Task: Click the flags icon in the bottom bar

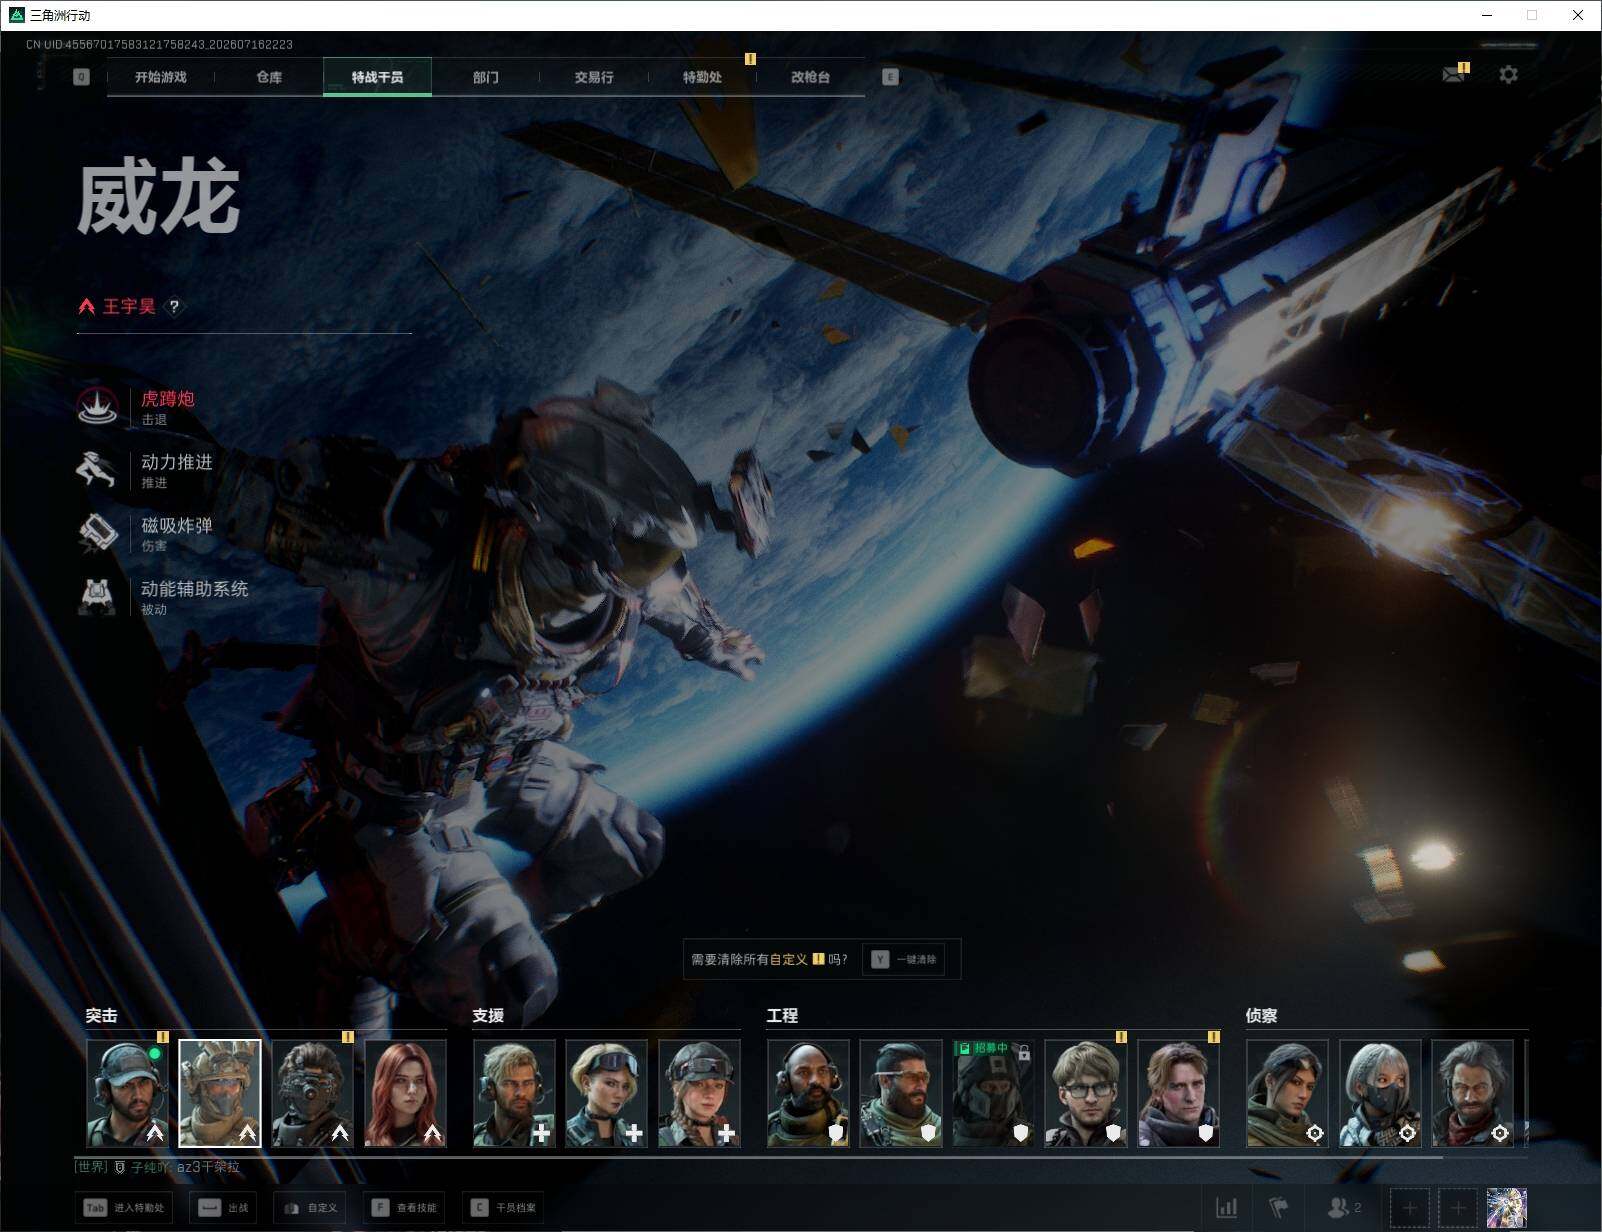Action: click(1279, 1208)
